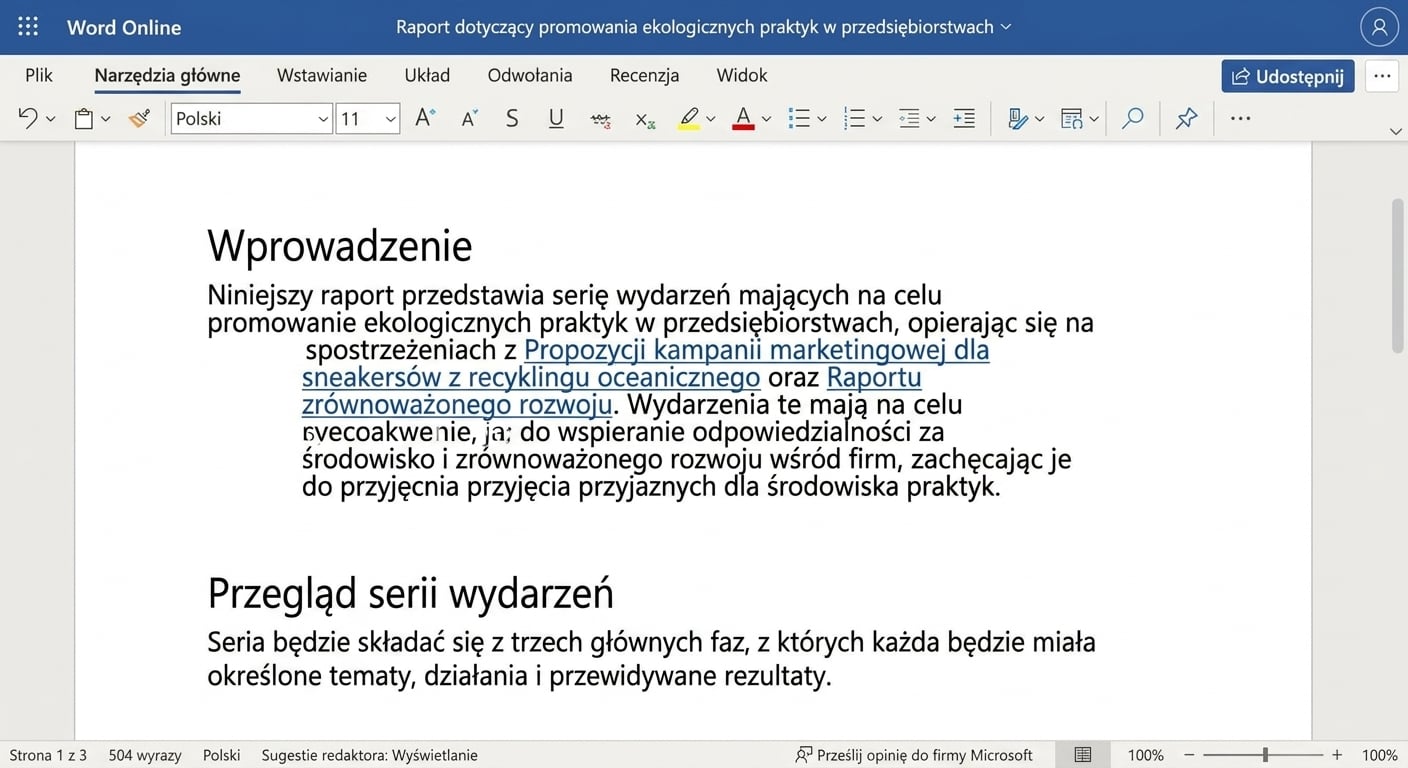Click the zoom slider handle

click(1265, 755)
